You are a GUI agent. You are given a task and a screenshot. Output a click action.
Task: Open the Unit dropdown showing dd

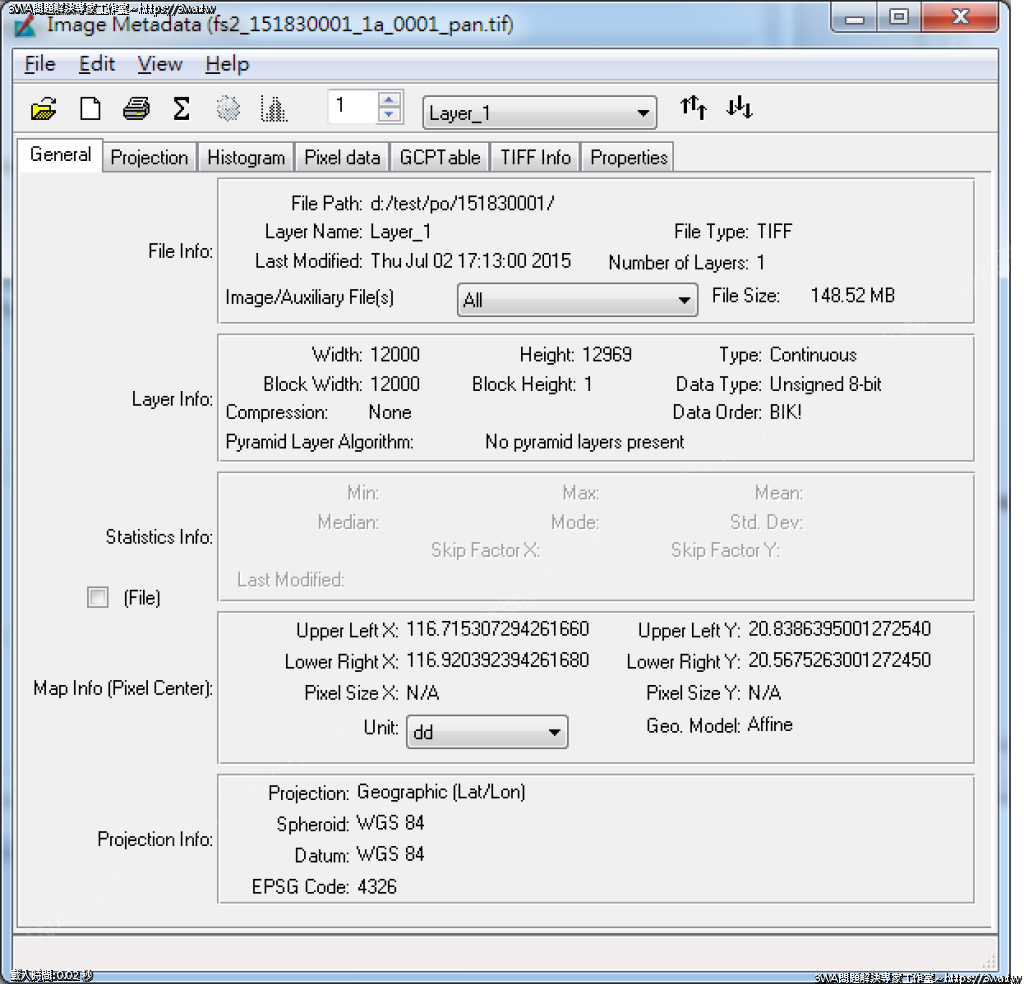coord(487,732)
